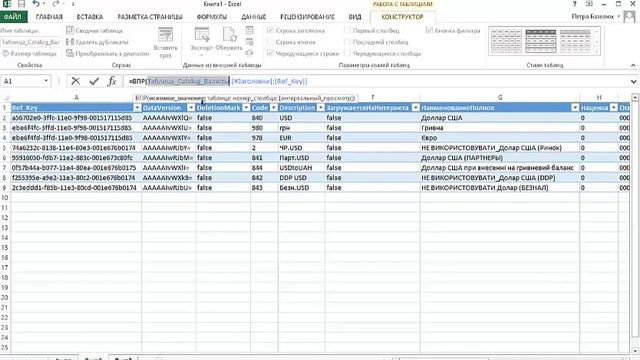
Task: Click cell with code 978
Action: pyautogui.click(x=264, y=138)
